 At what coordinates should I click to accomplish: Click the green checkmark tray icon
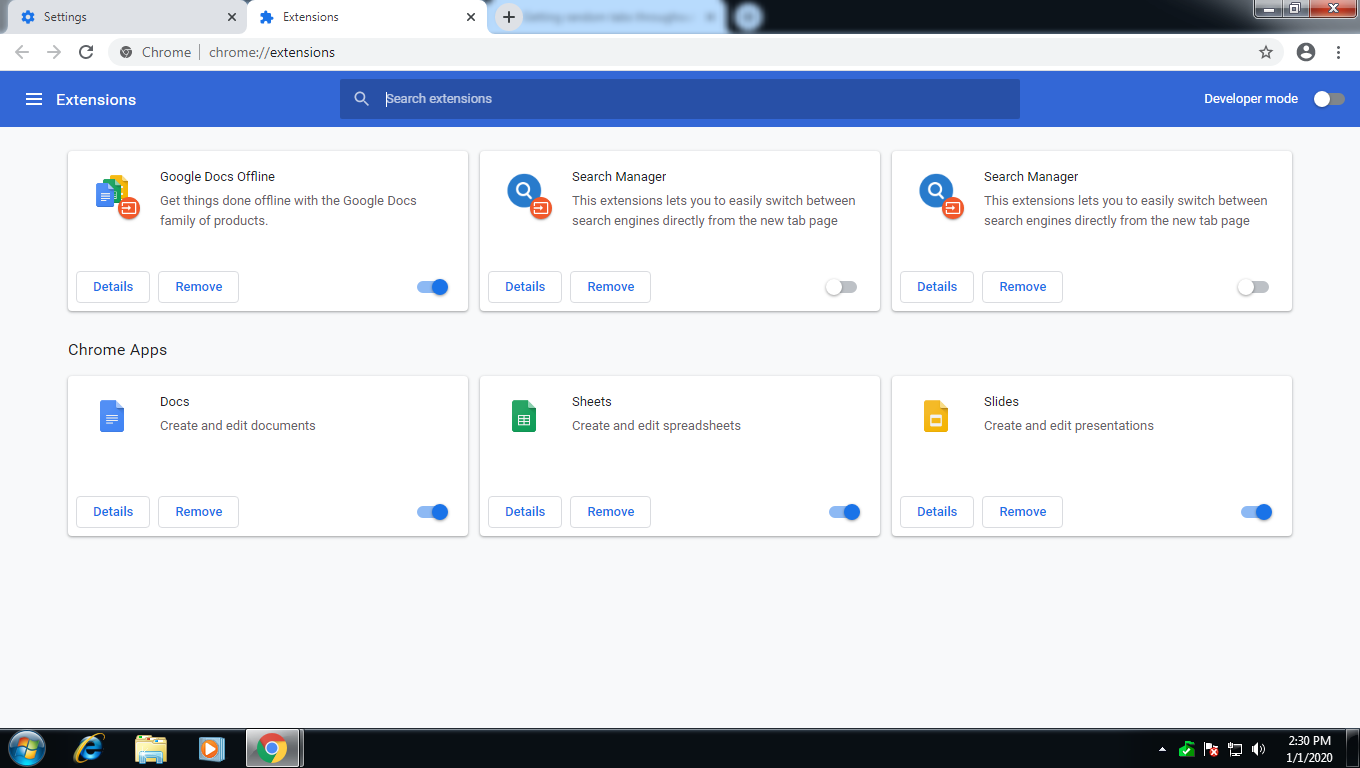pos(1187,748)
